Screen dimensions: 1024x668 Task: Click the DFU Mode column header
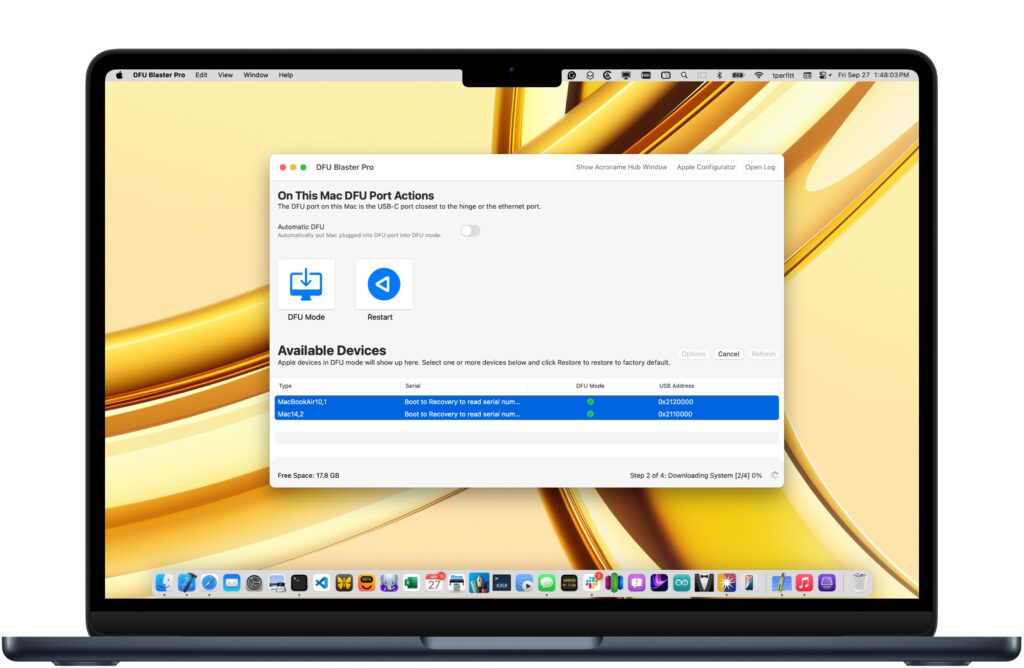[590, 386]
